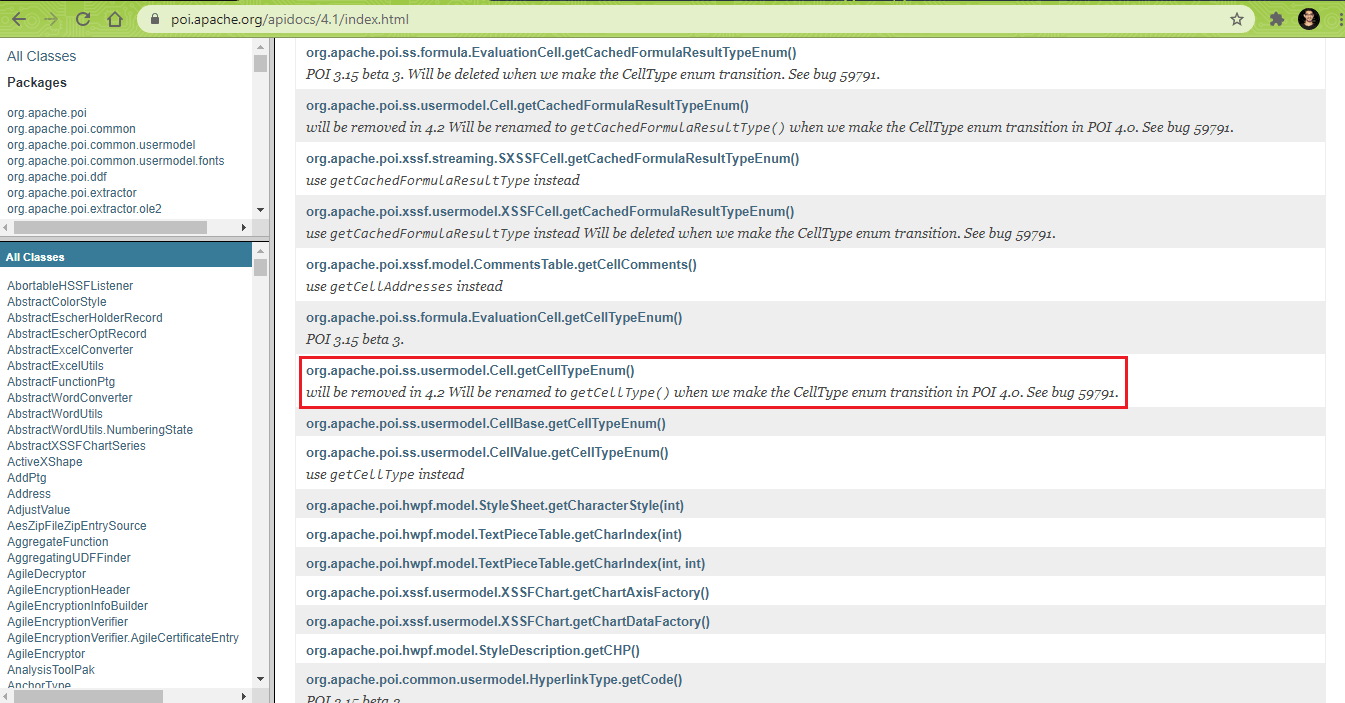Open AbstractEscherHolderRecord class
The height and width of the screenshot is (703, 1345).
point(84,318)
